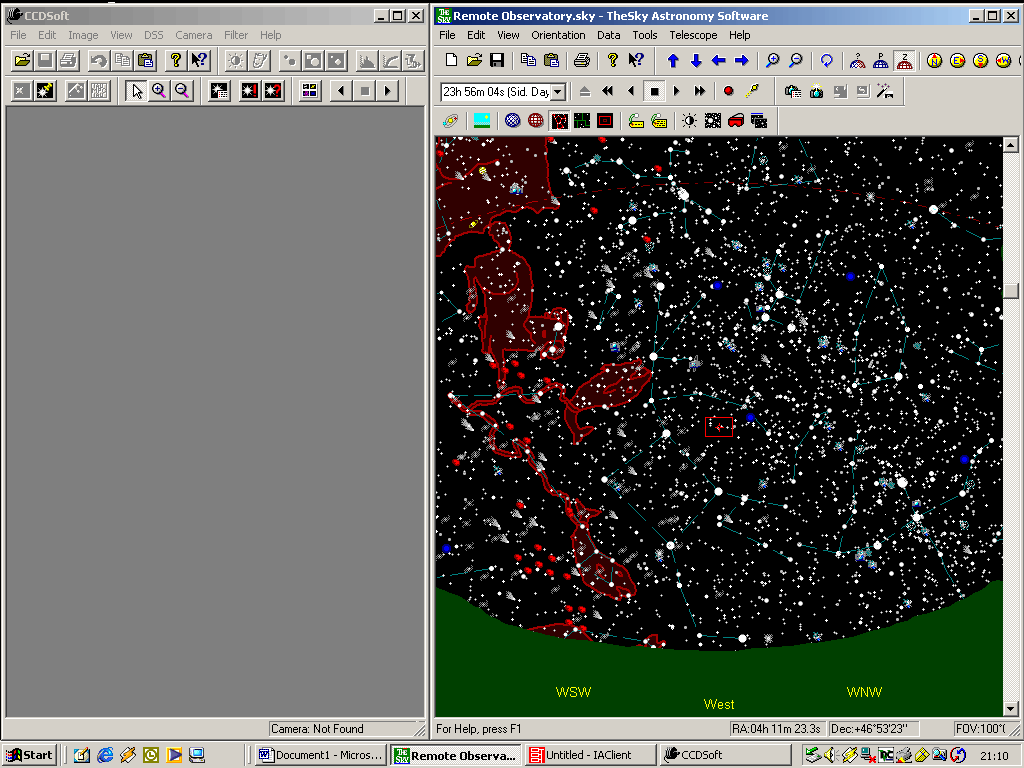Screen dimensions: 1024x768
Task: Toggle blue equatorial grid globe icon
Action: pyautogui.click(x=513, y=121)
